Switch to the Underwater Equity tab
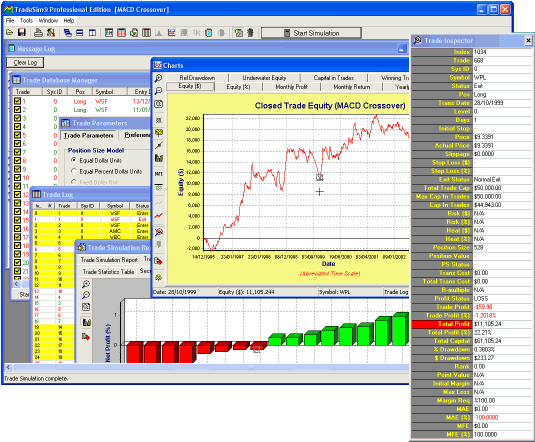 (264, 78)
